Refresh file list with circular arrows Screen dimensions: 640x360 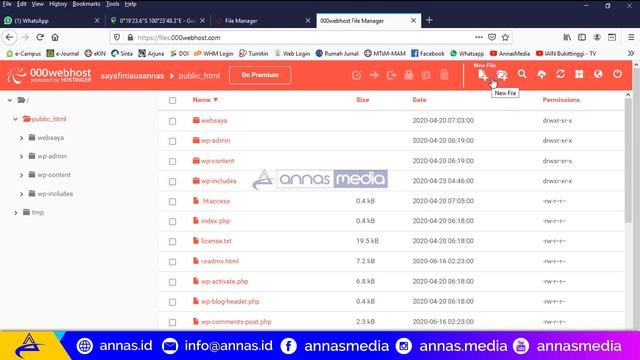pos(560,74)
